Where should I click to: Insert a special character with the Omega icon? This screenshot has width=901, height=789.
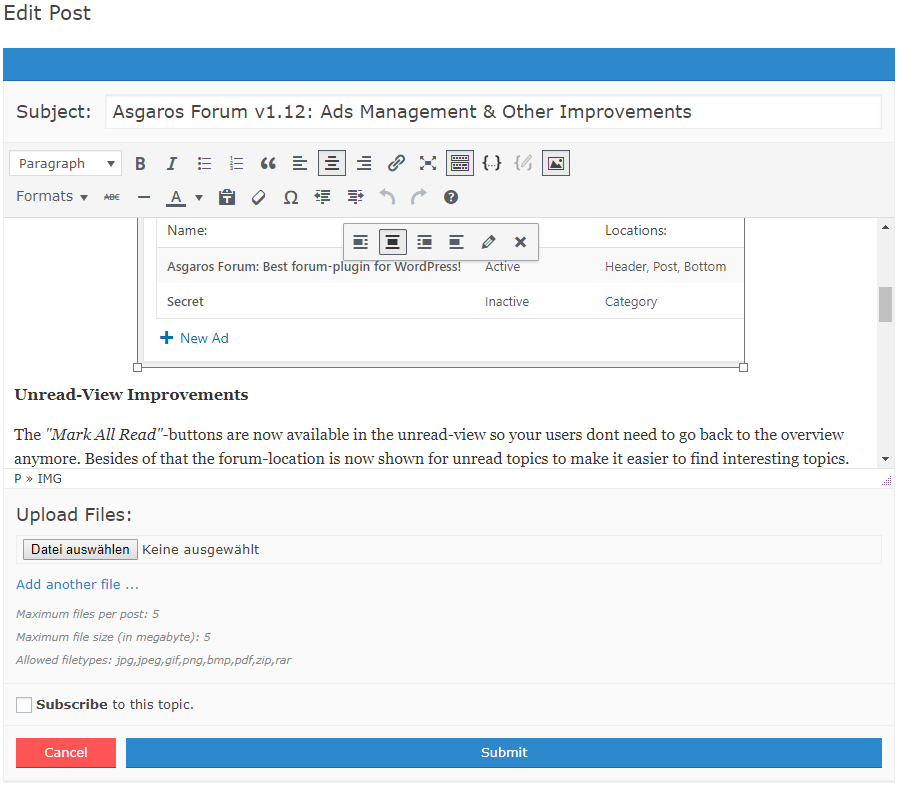point(290,197)
